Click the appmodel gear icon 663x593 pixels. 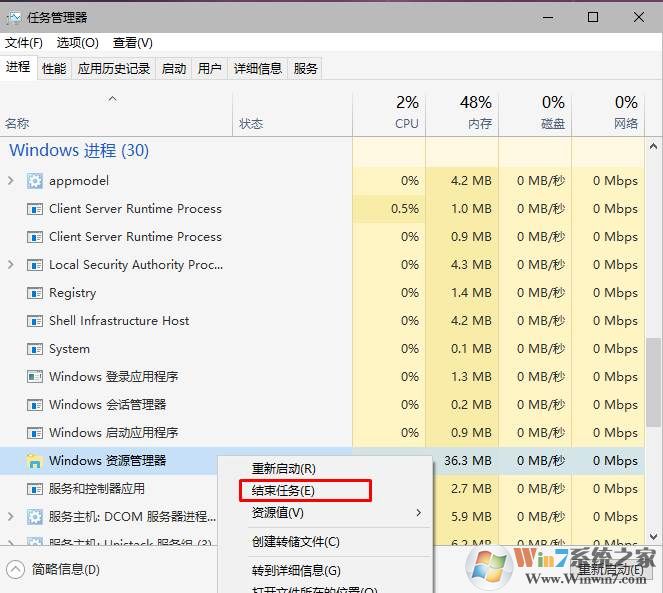35,181
